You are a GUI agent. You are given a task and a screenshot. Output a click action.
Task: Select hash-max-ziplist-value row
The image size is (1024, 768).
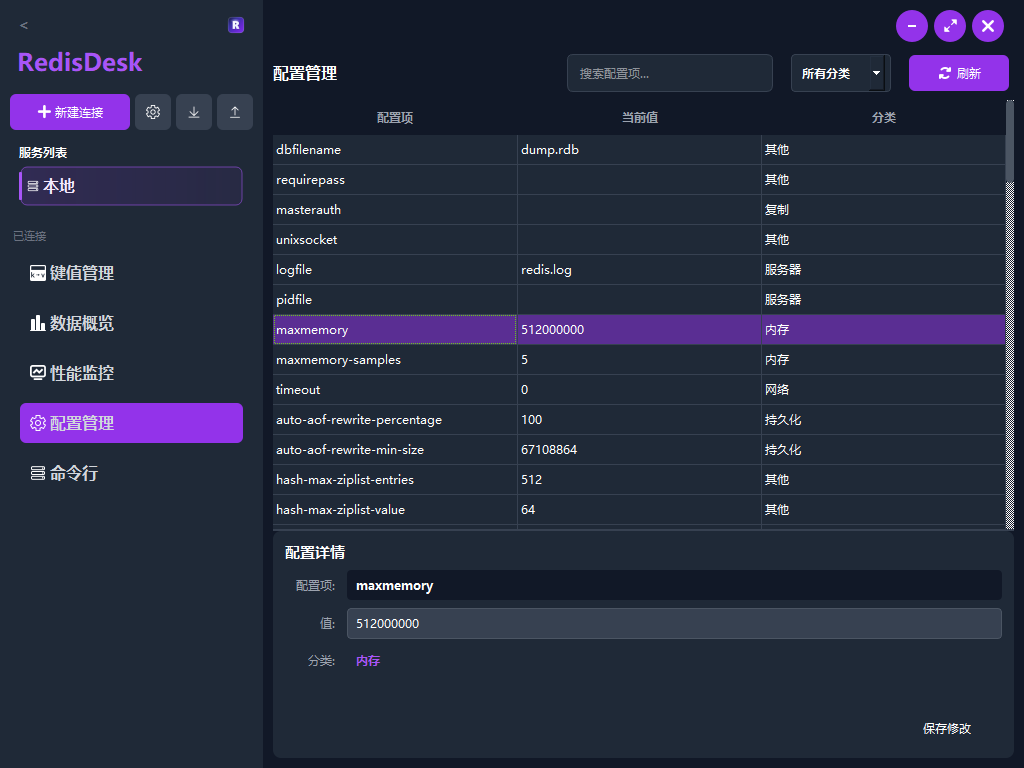tap(639, 510)
